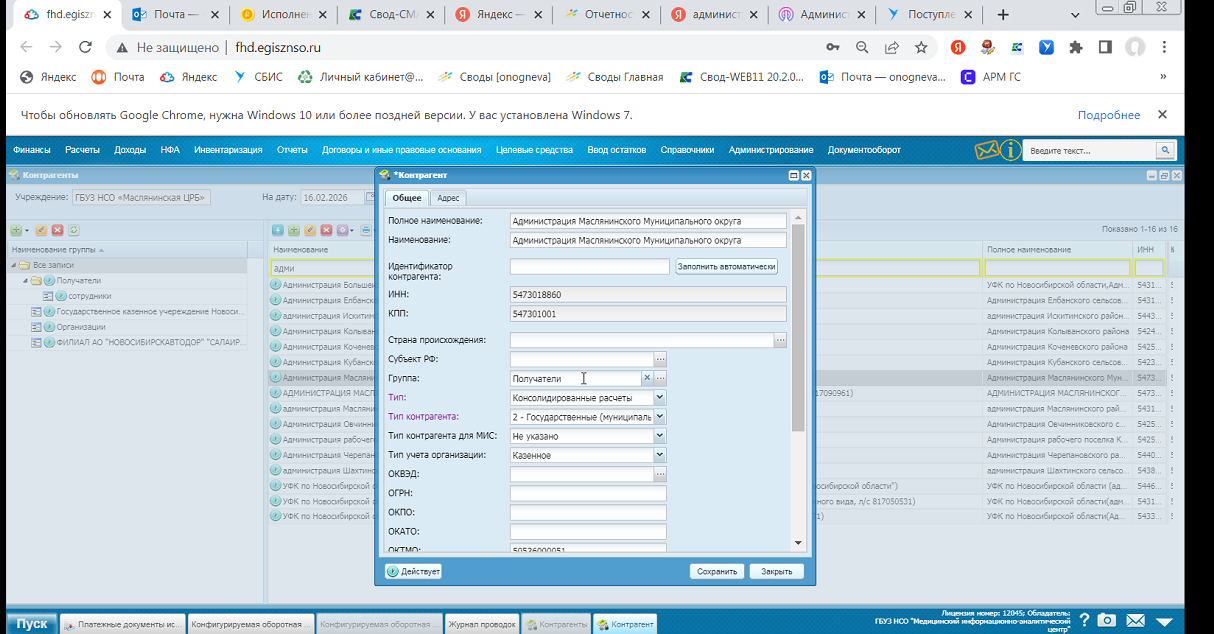Click delete group red X in left panel

pyautogui.click(x=58, y=230)
